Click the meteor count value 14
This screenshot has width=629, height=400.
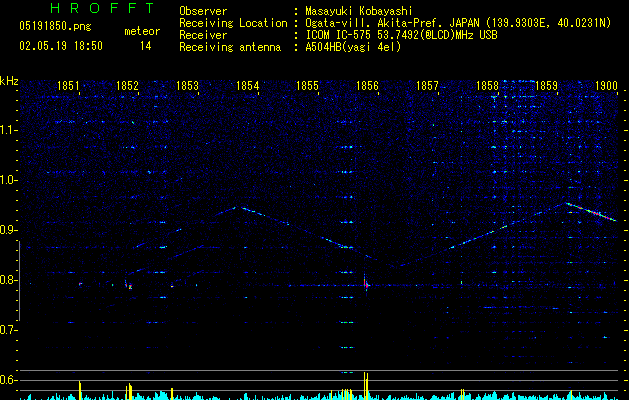coord(145,46)
